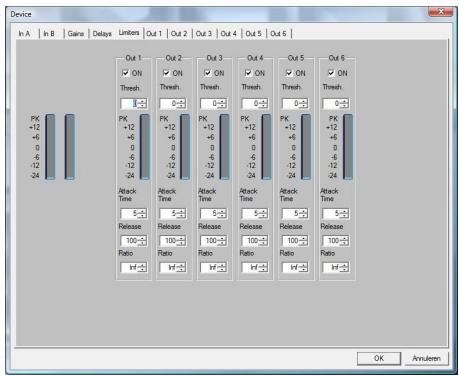This screenshot has height=376, width=459.
Task: Confirm with the OK button
Action: (x=379, y=358)
